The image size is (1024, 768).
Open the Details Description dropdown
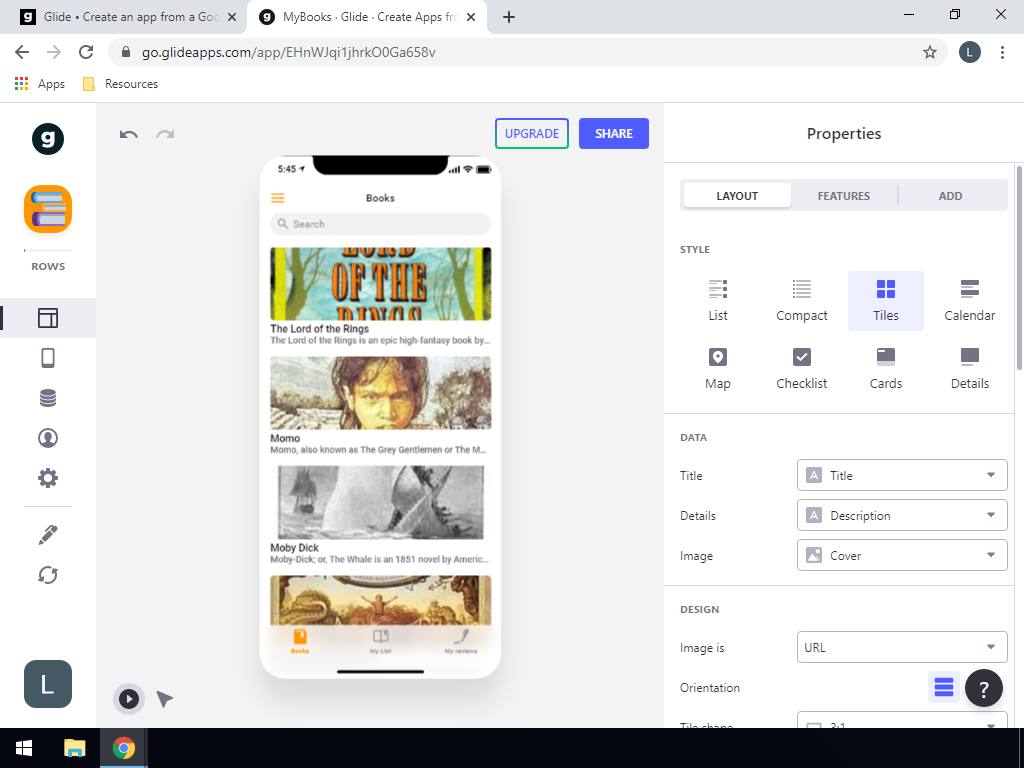pyautogui.click(x=902, y=515)
